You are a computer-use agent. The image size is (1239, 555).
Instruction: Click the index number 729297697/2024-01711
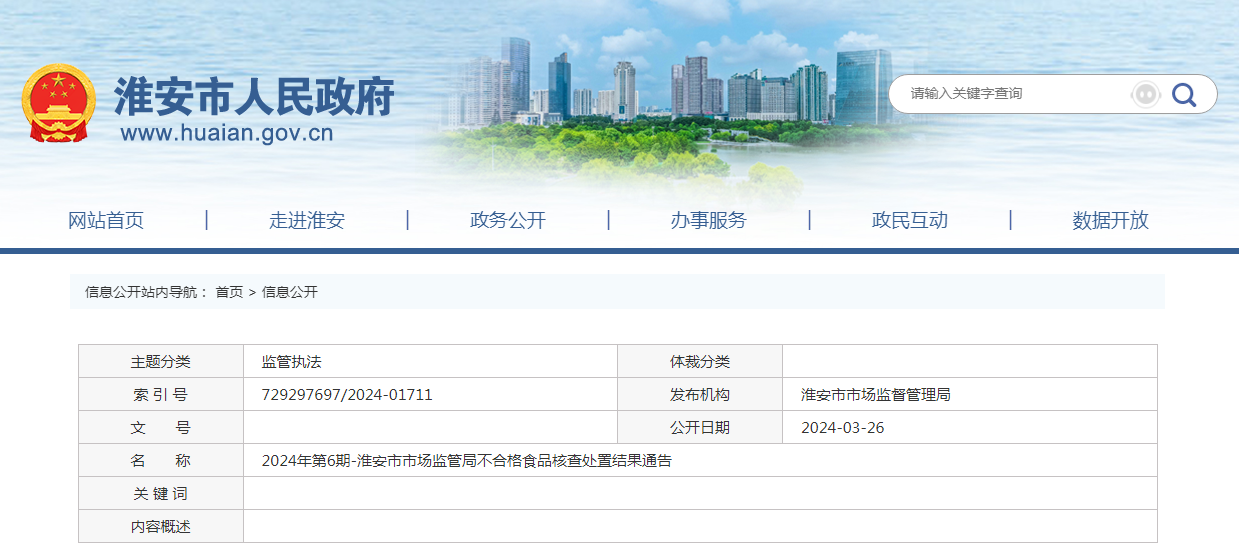[x=347, y=395]
